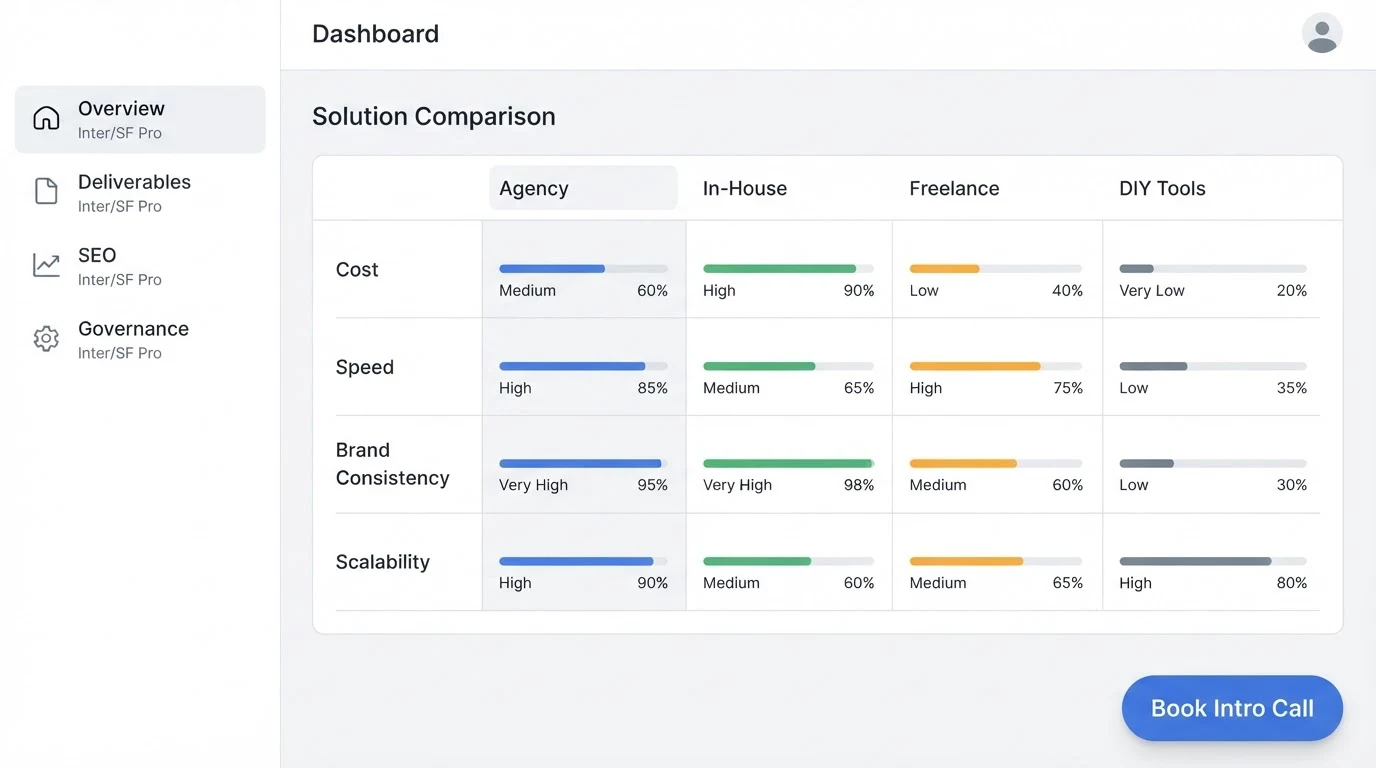Click the Governance gear icon

(46, 339)
